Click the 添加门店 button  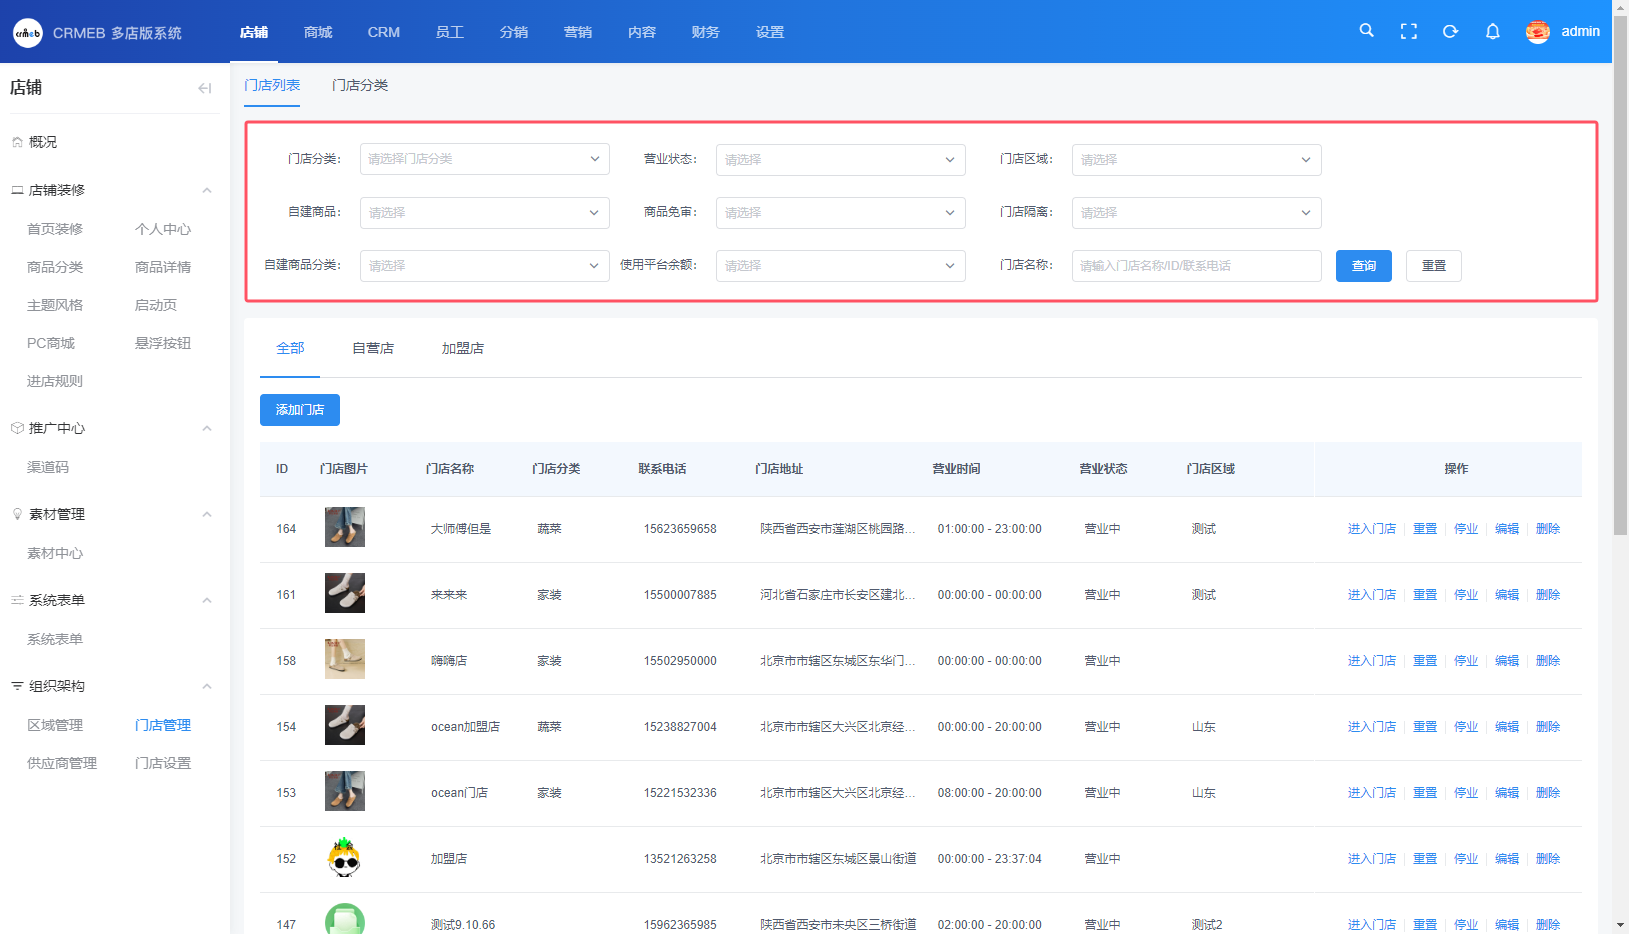(x=300, y=410)
